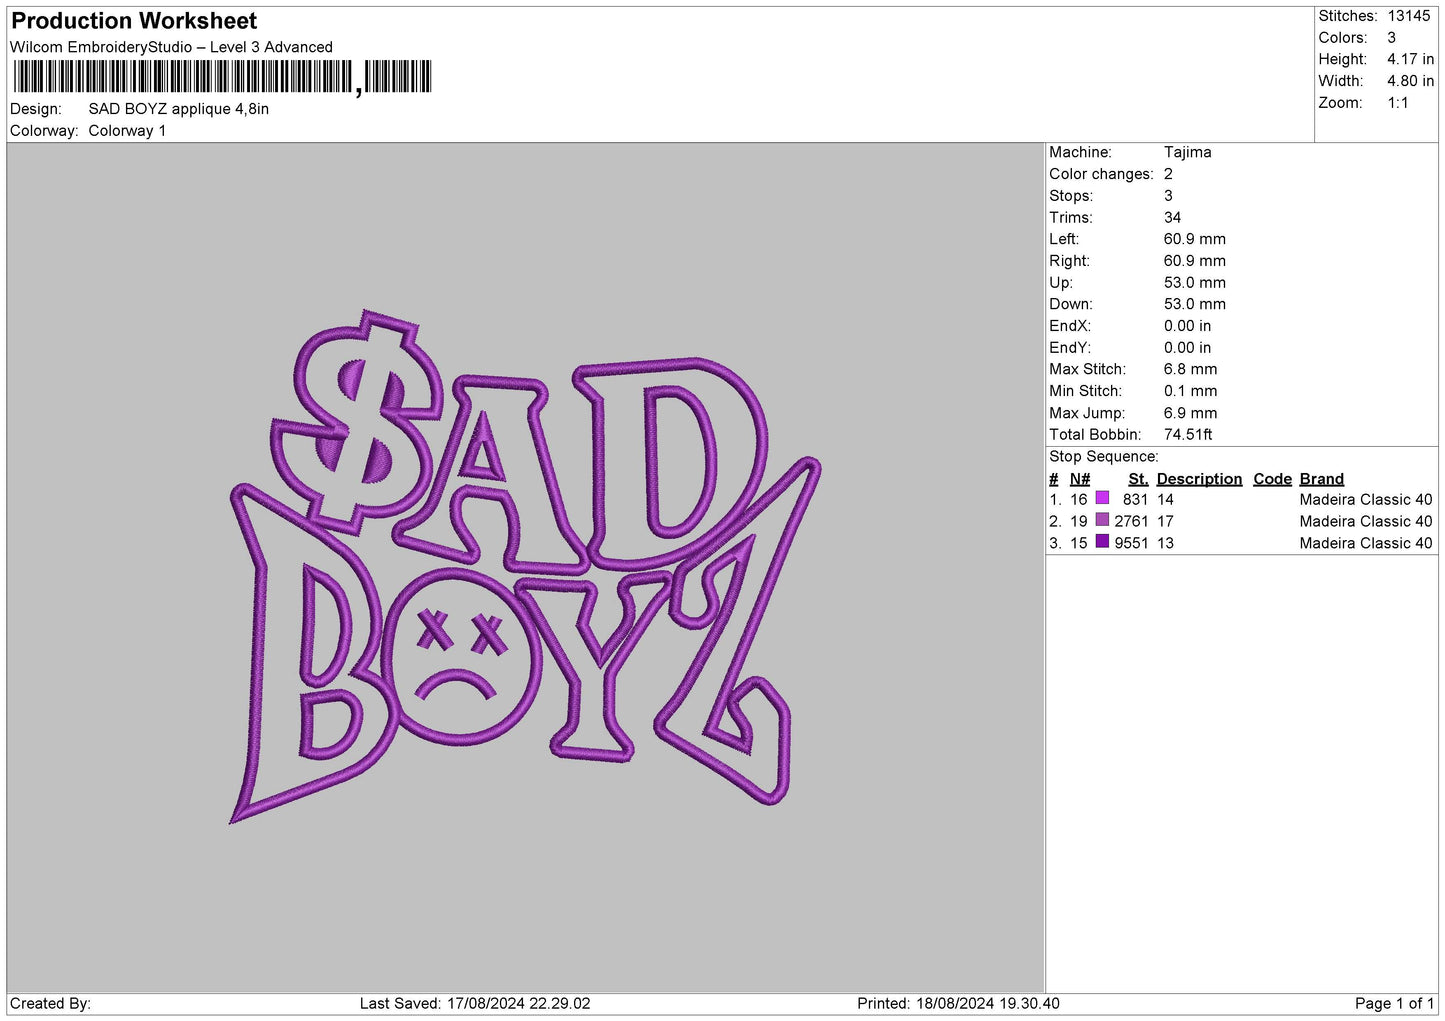Viewport: 1445px width, 1021px height.
Task: Click the color swatch for stop 2
Action: pyautogui.click(x=1102, y=520)
